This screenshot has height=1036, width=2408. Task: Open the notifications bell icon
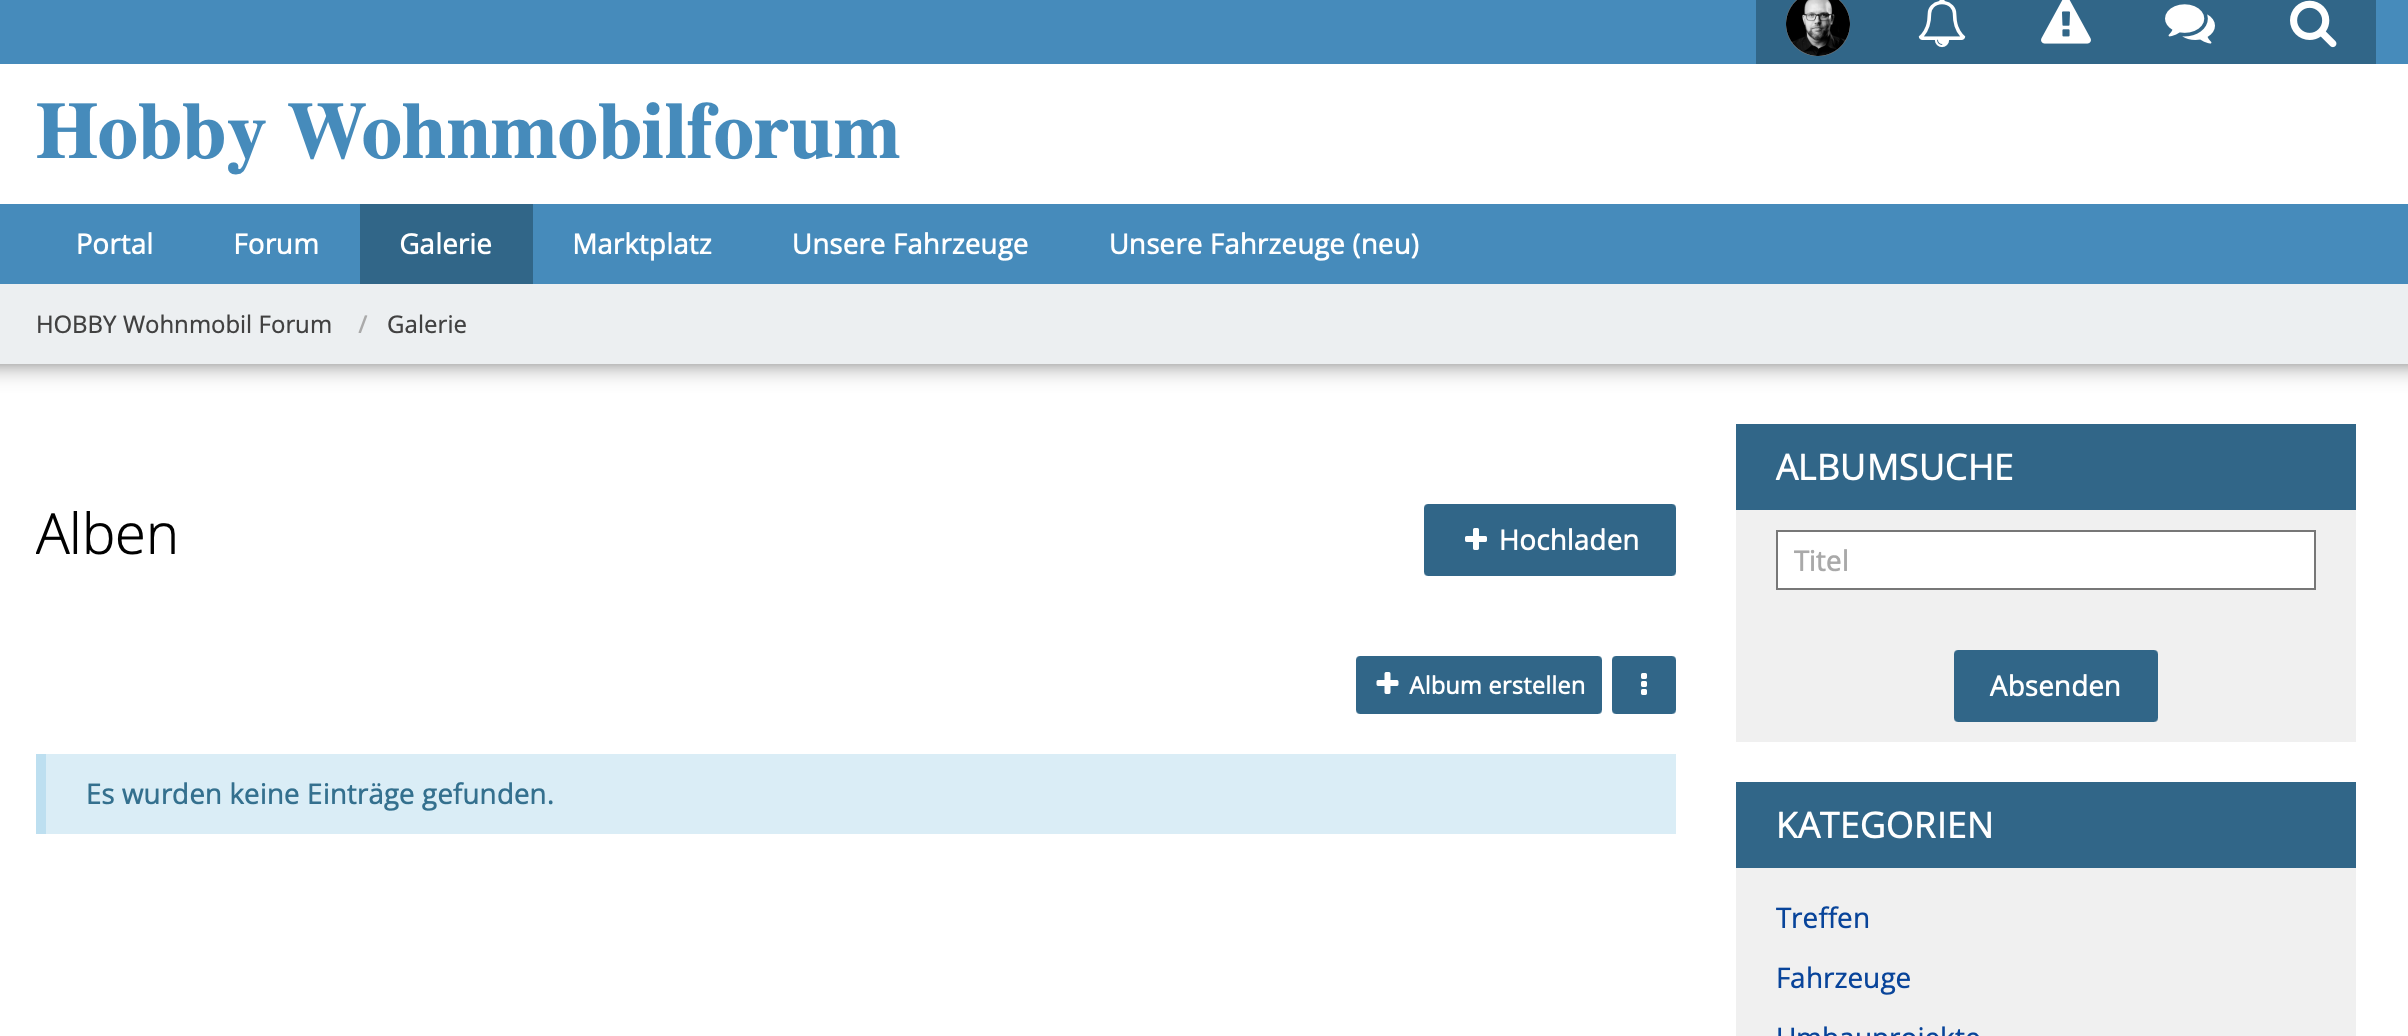tap(1941, 24)
